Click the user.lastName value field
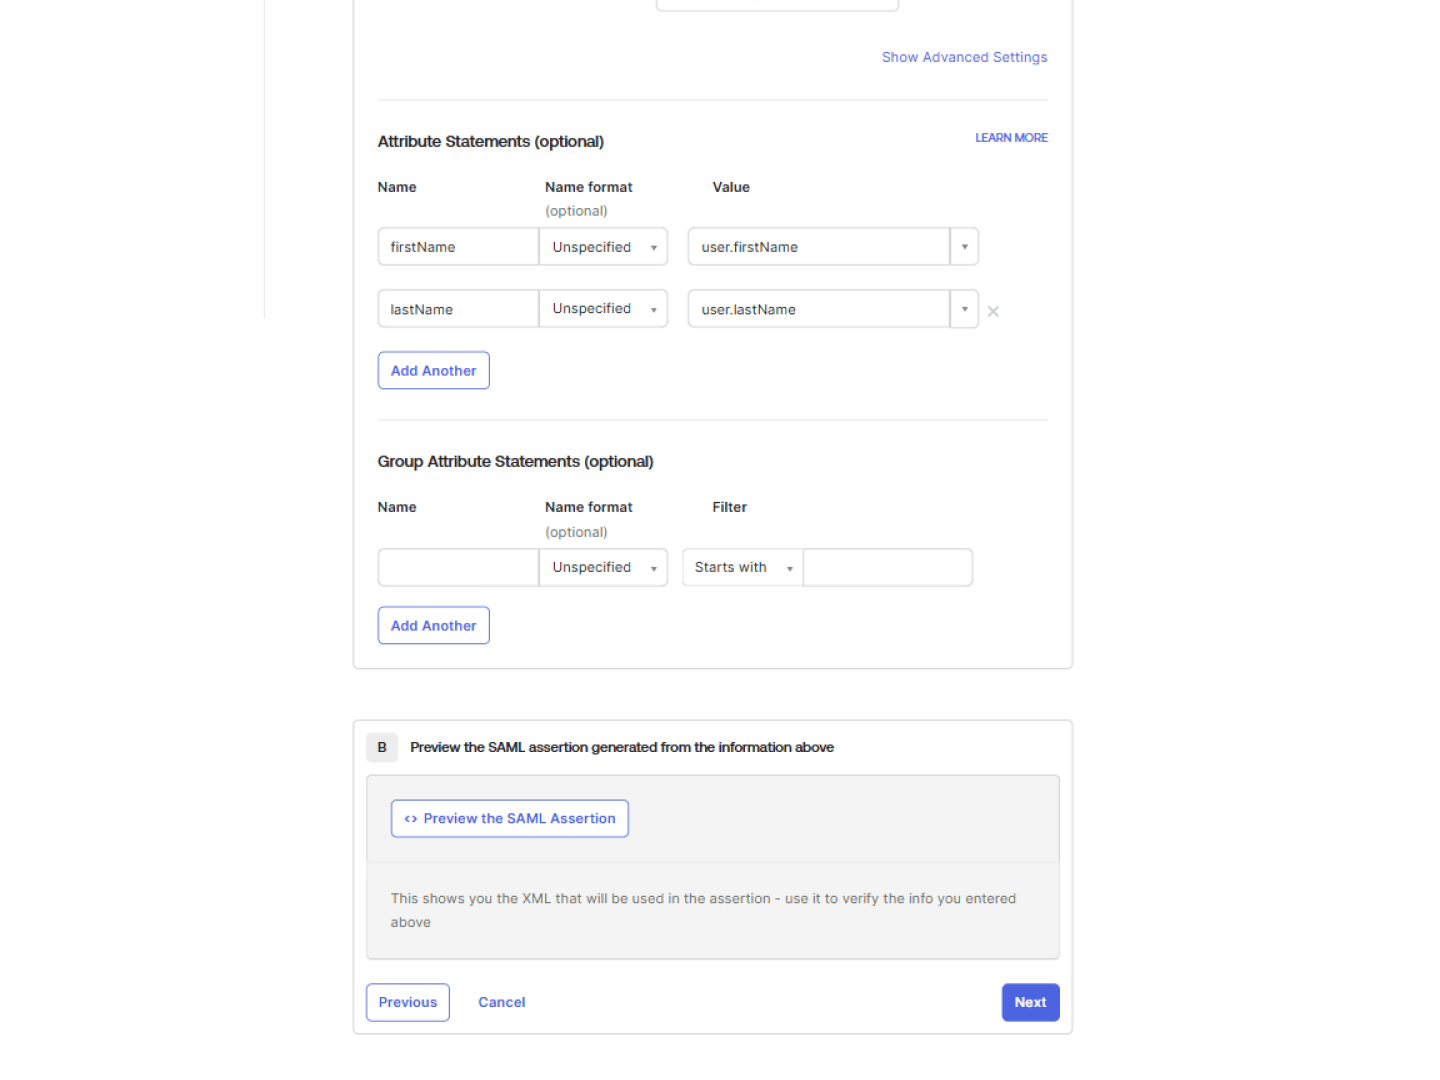 click(818, 309)
